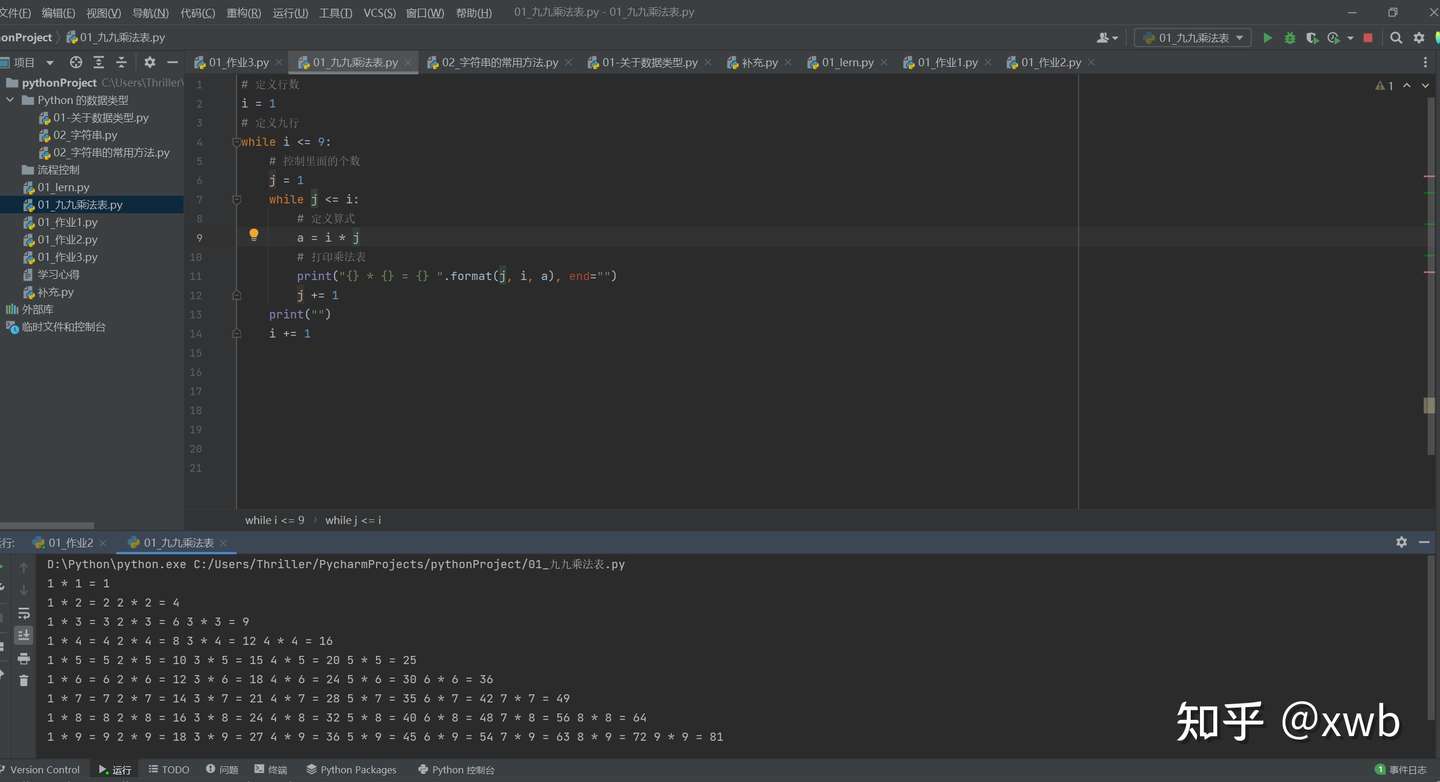
Task: Open run panel settings gear
Action: [1401, 542]
